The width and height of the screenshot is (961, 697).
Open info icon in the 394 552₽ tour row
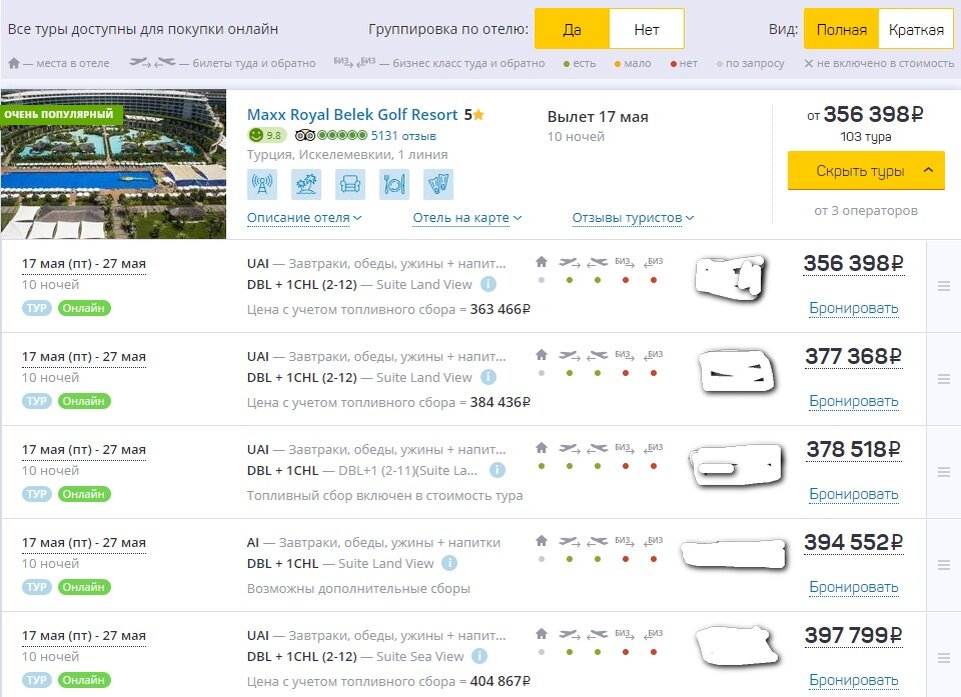[449, 563]
